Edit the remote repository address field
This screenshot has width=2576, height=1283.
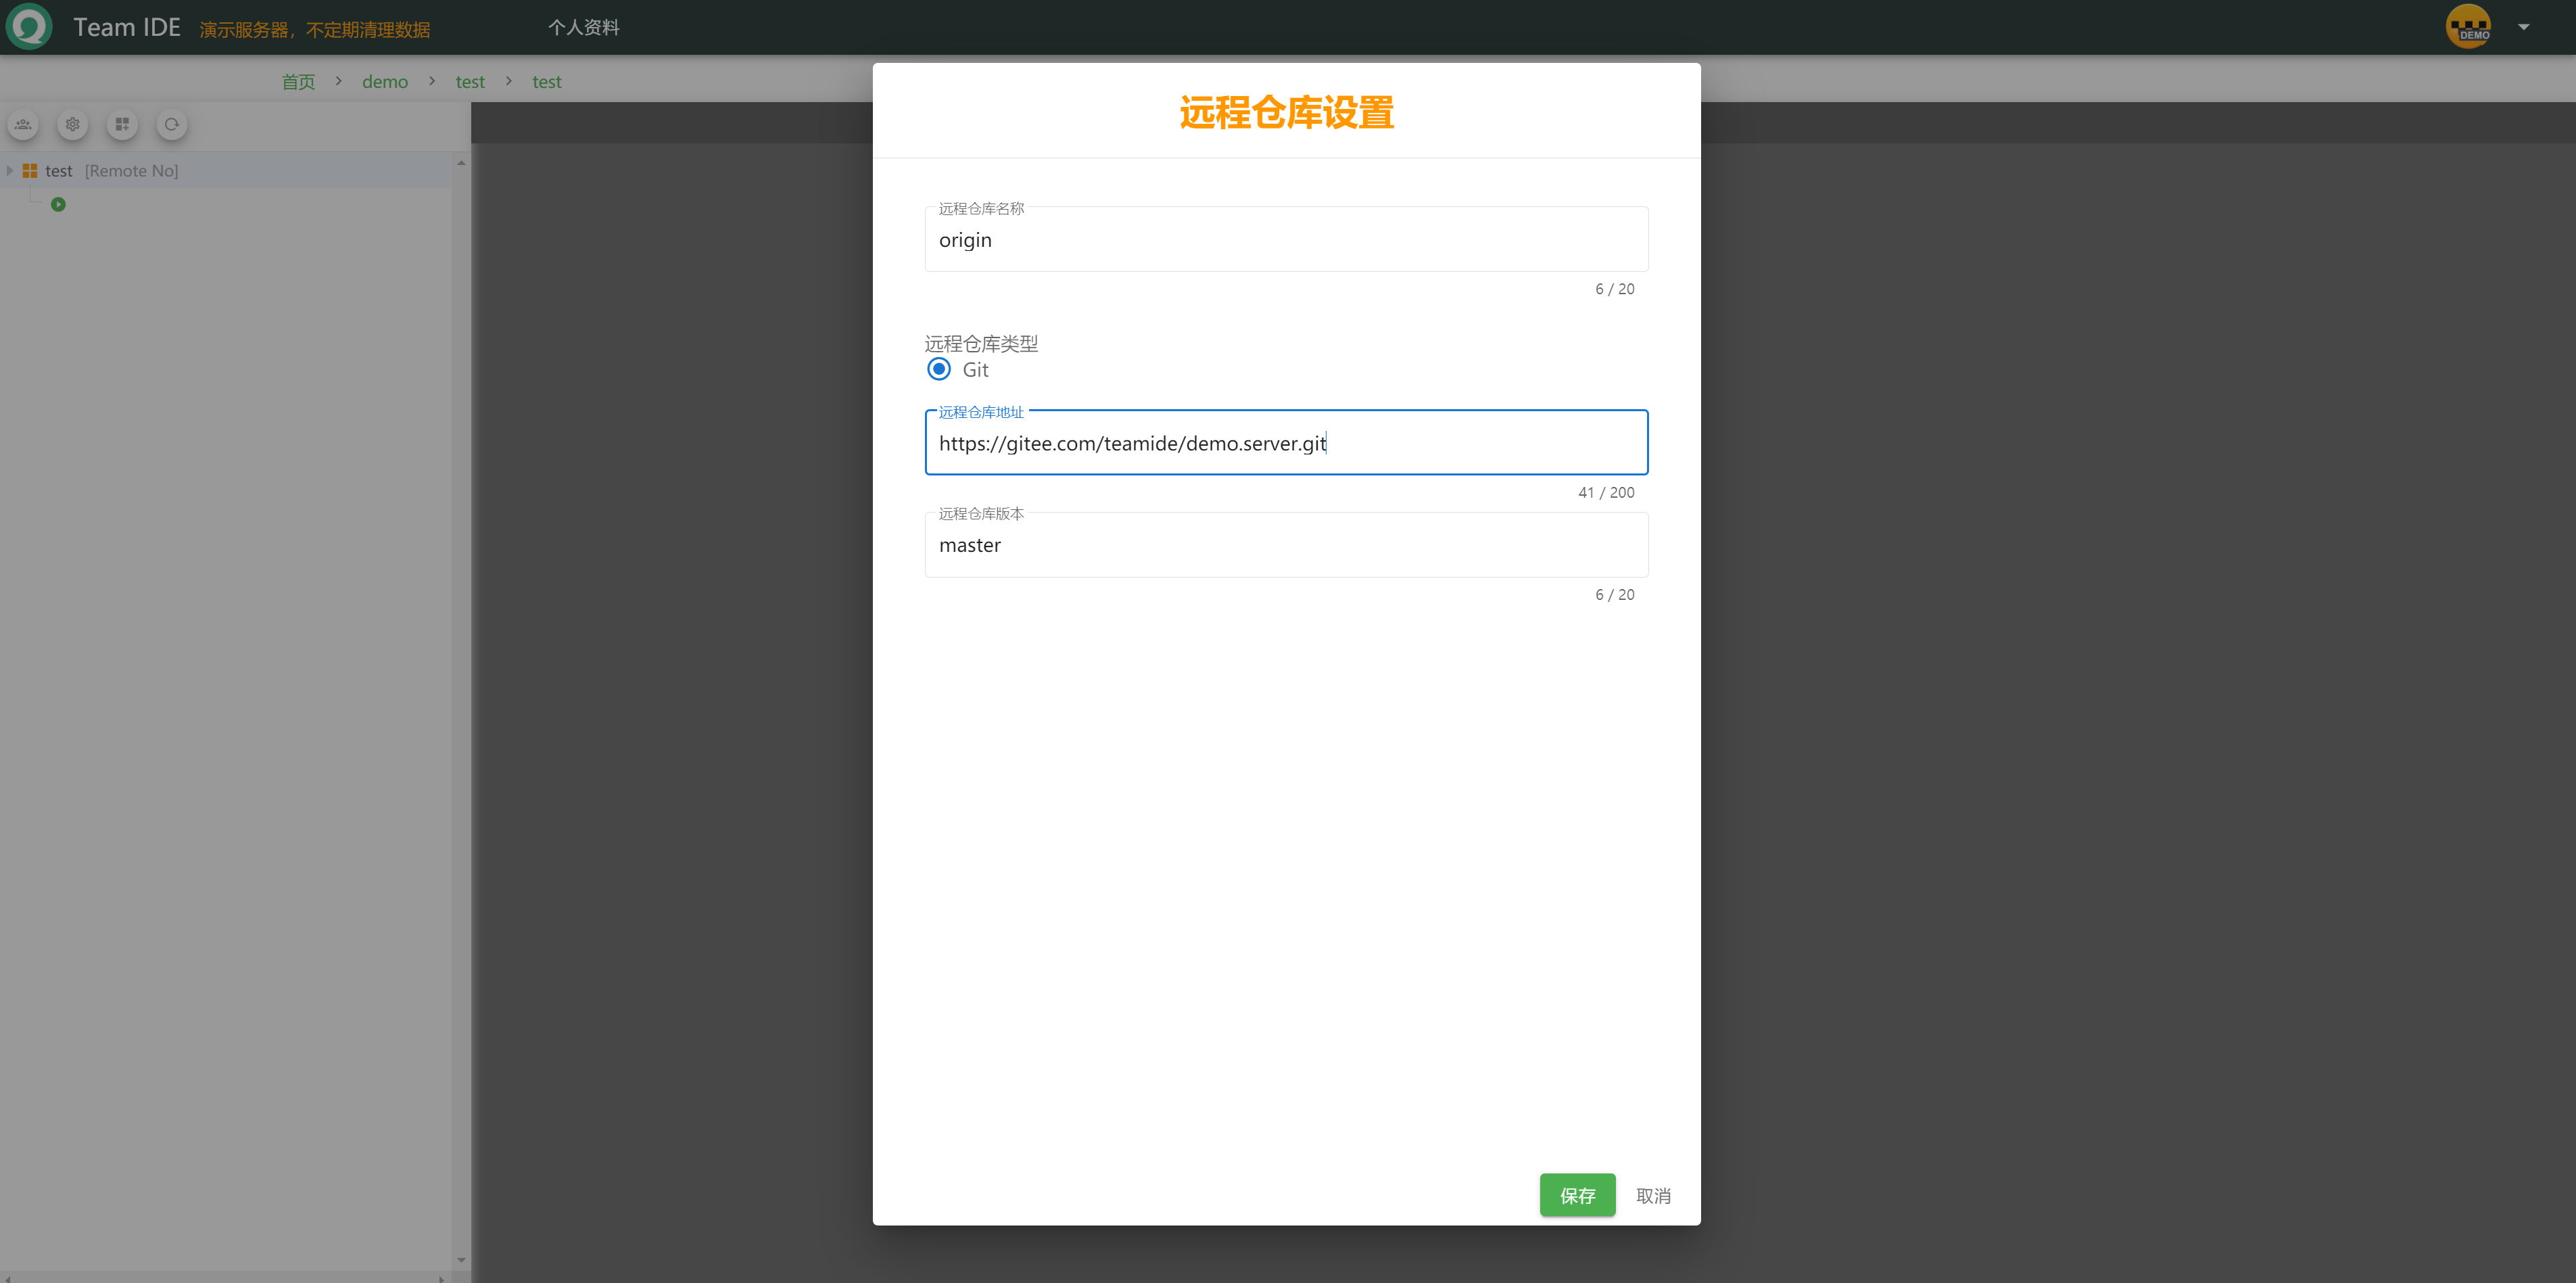1286,443
